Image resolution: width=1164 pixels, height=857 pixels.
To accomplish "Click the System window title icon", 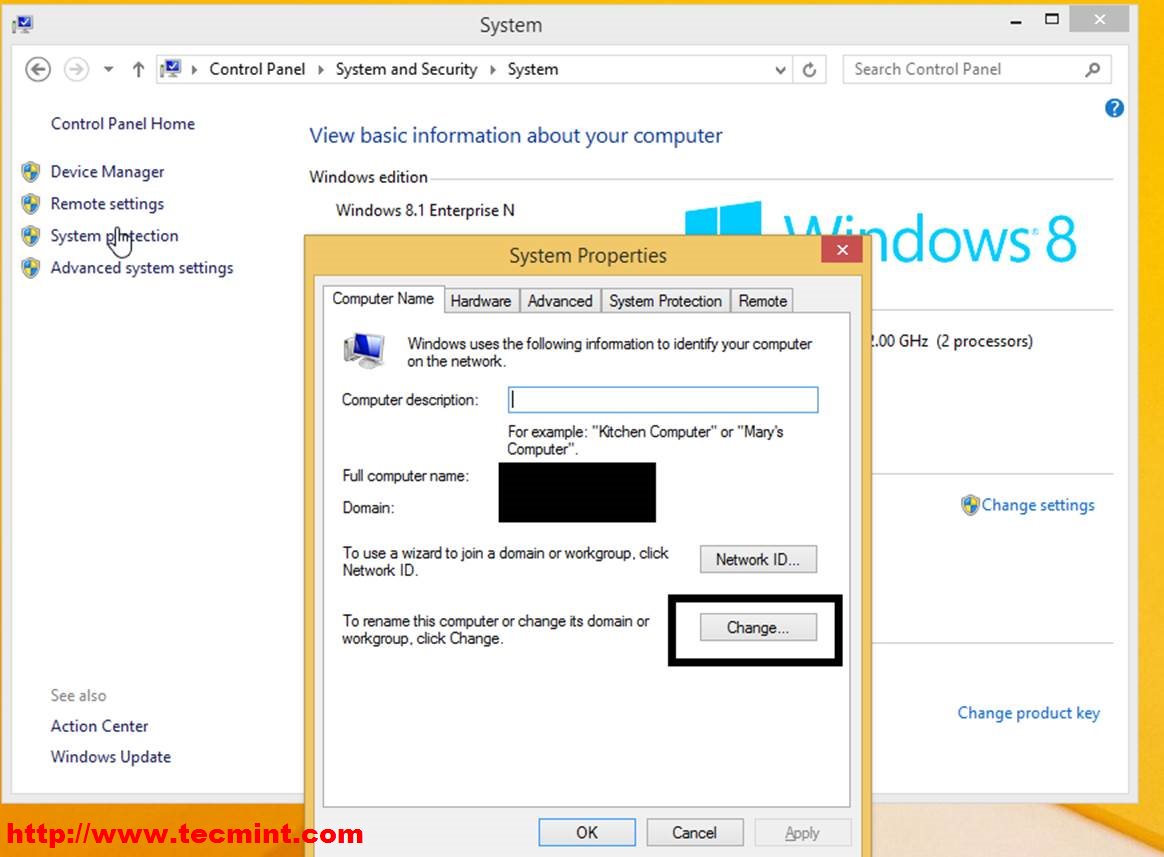I will [x=22, y=25].
